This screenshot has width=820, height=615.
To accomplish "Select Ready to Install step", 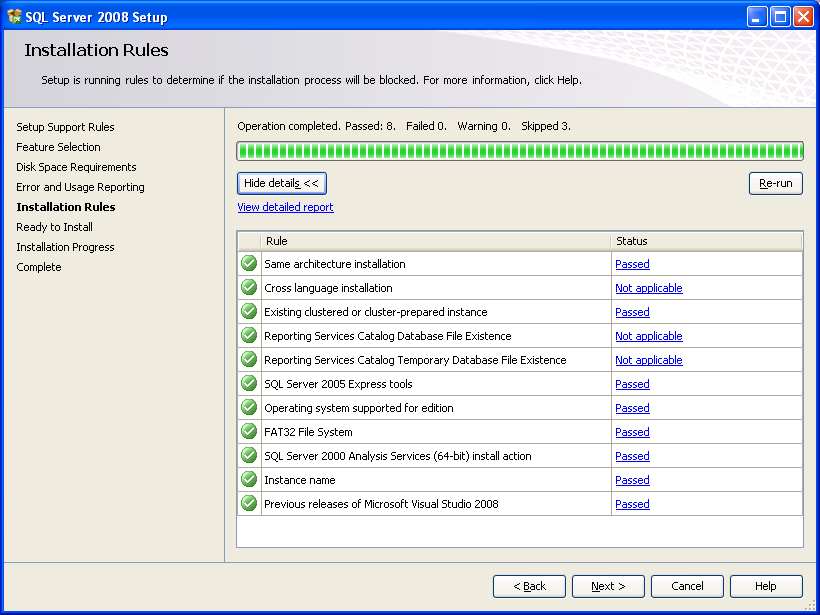I will pyautogui.click(x=54, y=227).
